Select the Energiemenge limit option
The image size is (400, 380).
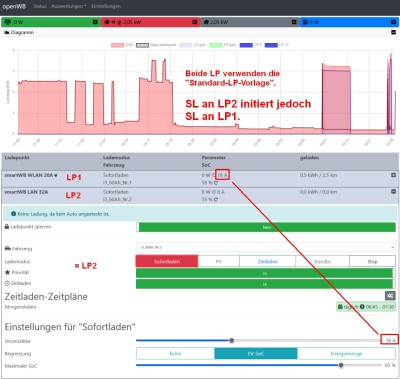(x=346, y=354)
